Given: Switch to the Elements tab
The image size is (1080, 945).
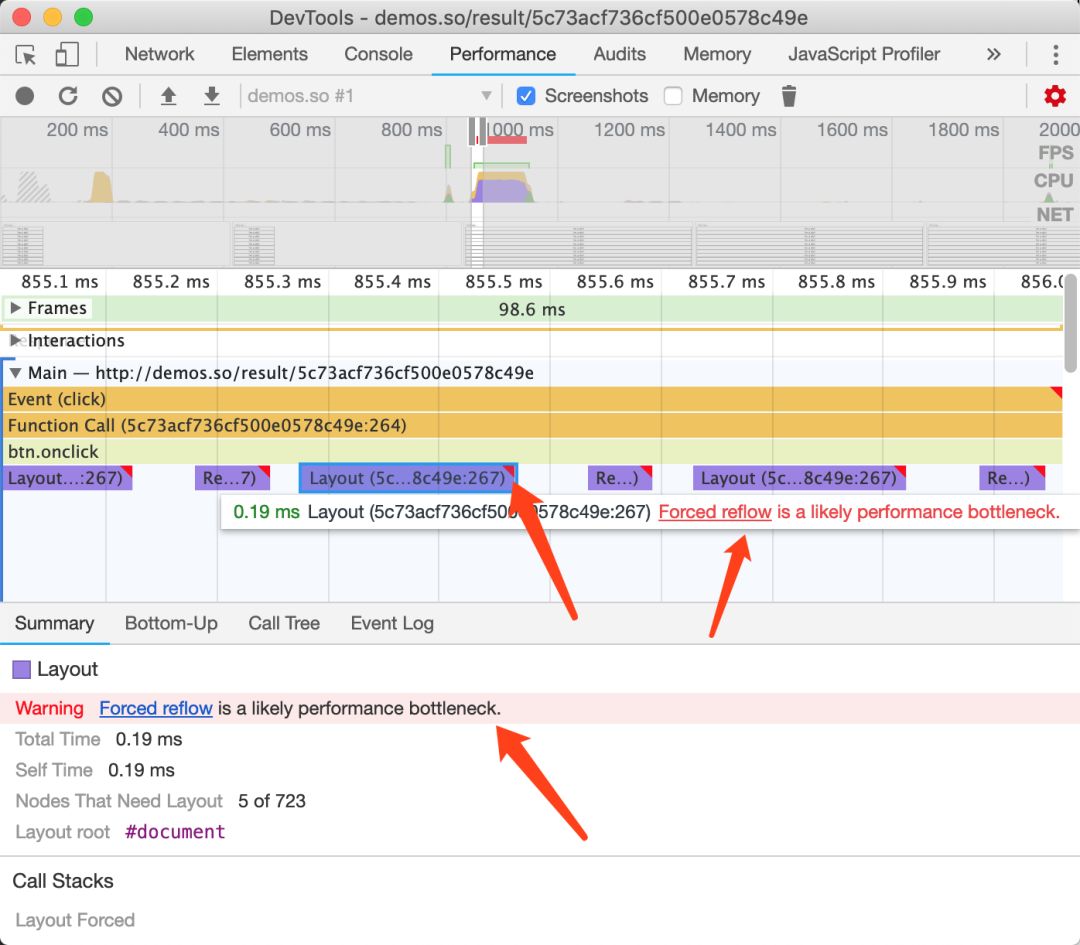Looking at the screenshot, I should pyautogui.click(x=269, y=54).
